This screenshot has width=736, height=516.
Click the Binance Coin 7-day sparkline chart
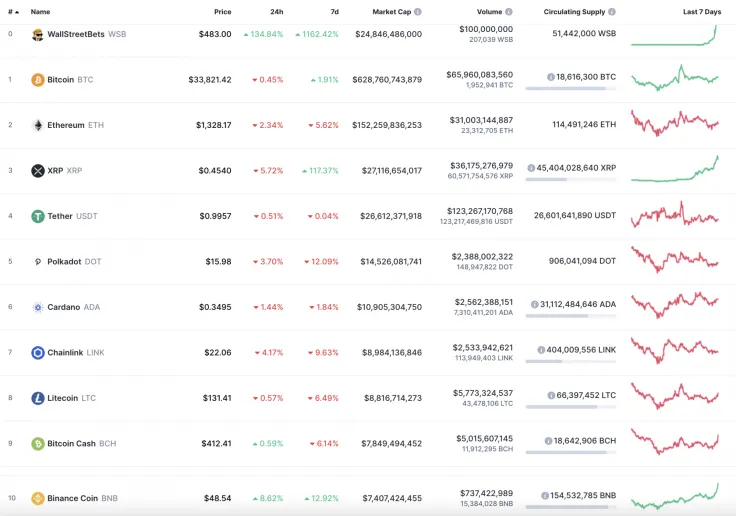(675, 496)
